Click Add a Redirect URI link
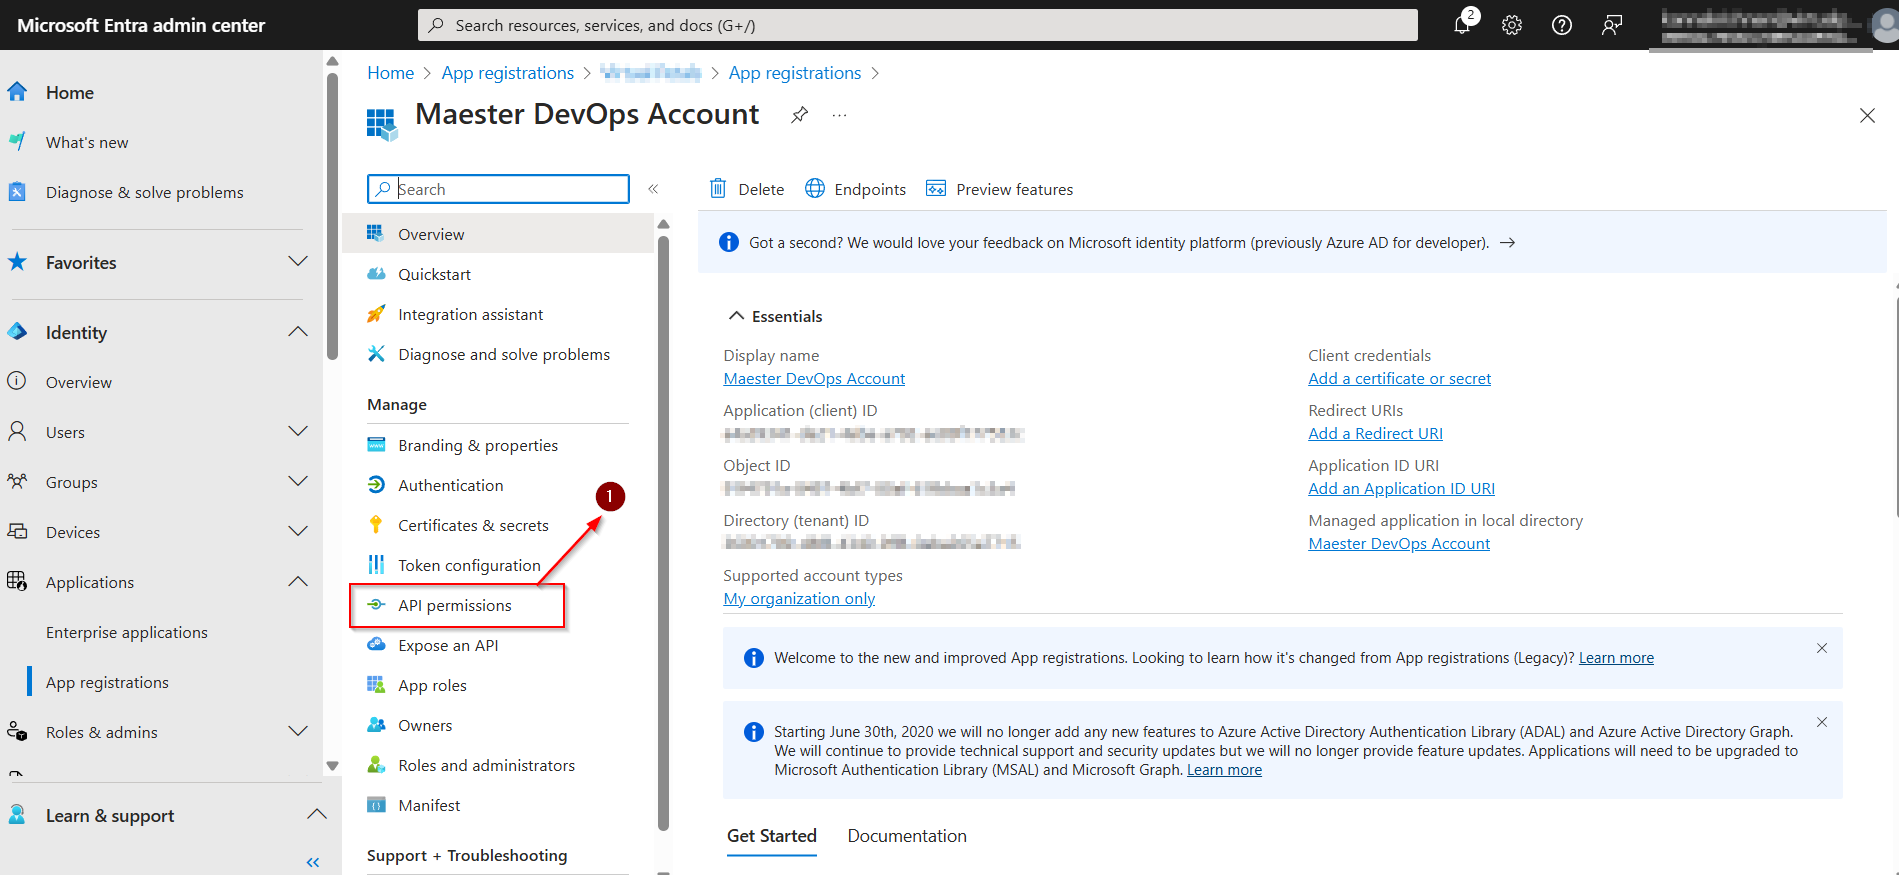The image size is (1899, 875). click(1375, 434)
